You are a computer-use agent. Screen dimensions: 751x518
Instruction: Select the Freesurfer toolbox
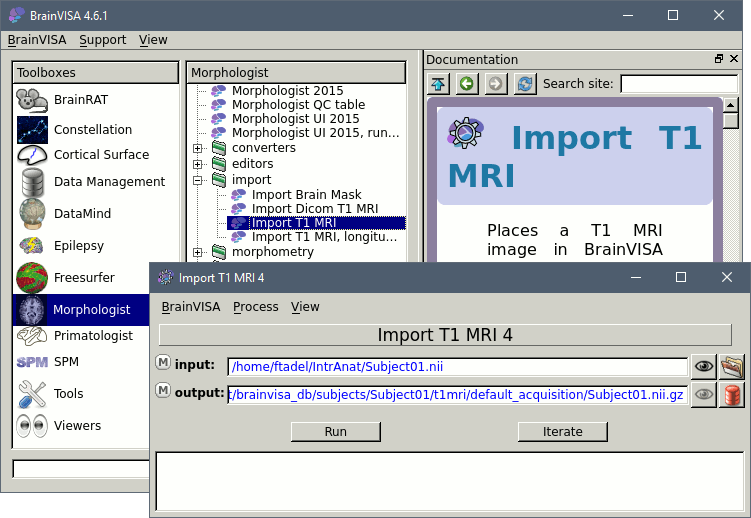click(x=84, y=277)
